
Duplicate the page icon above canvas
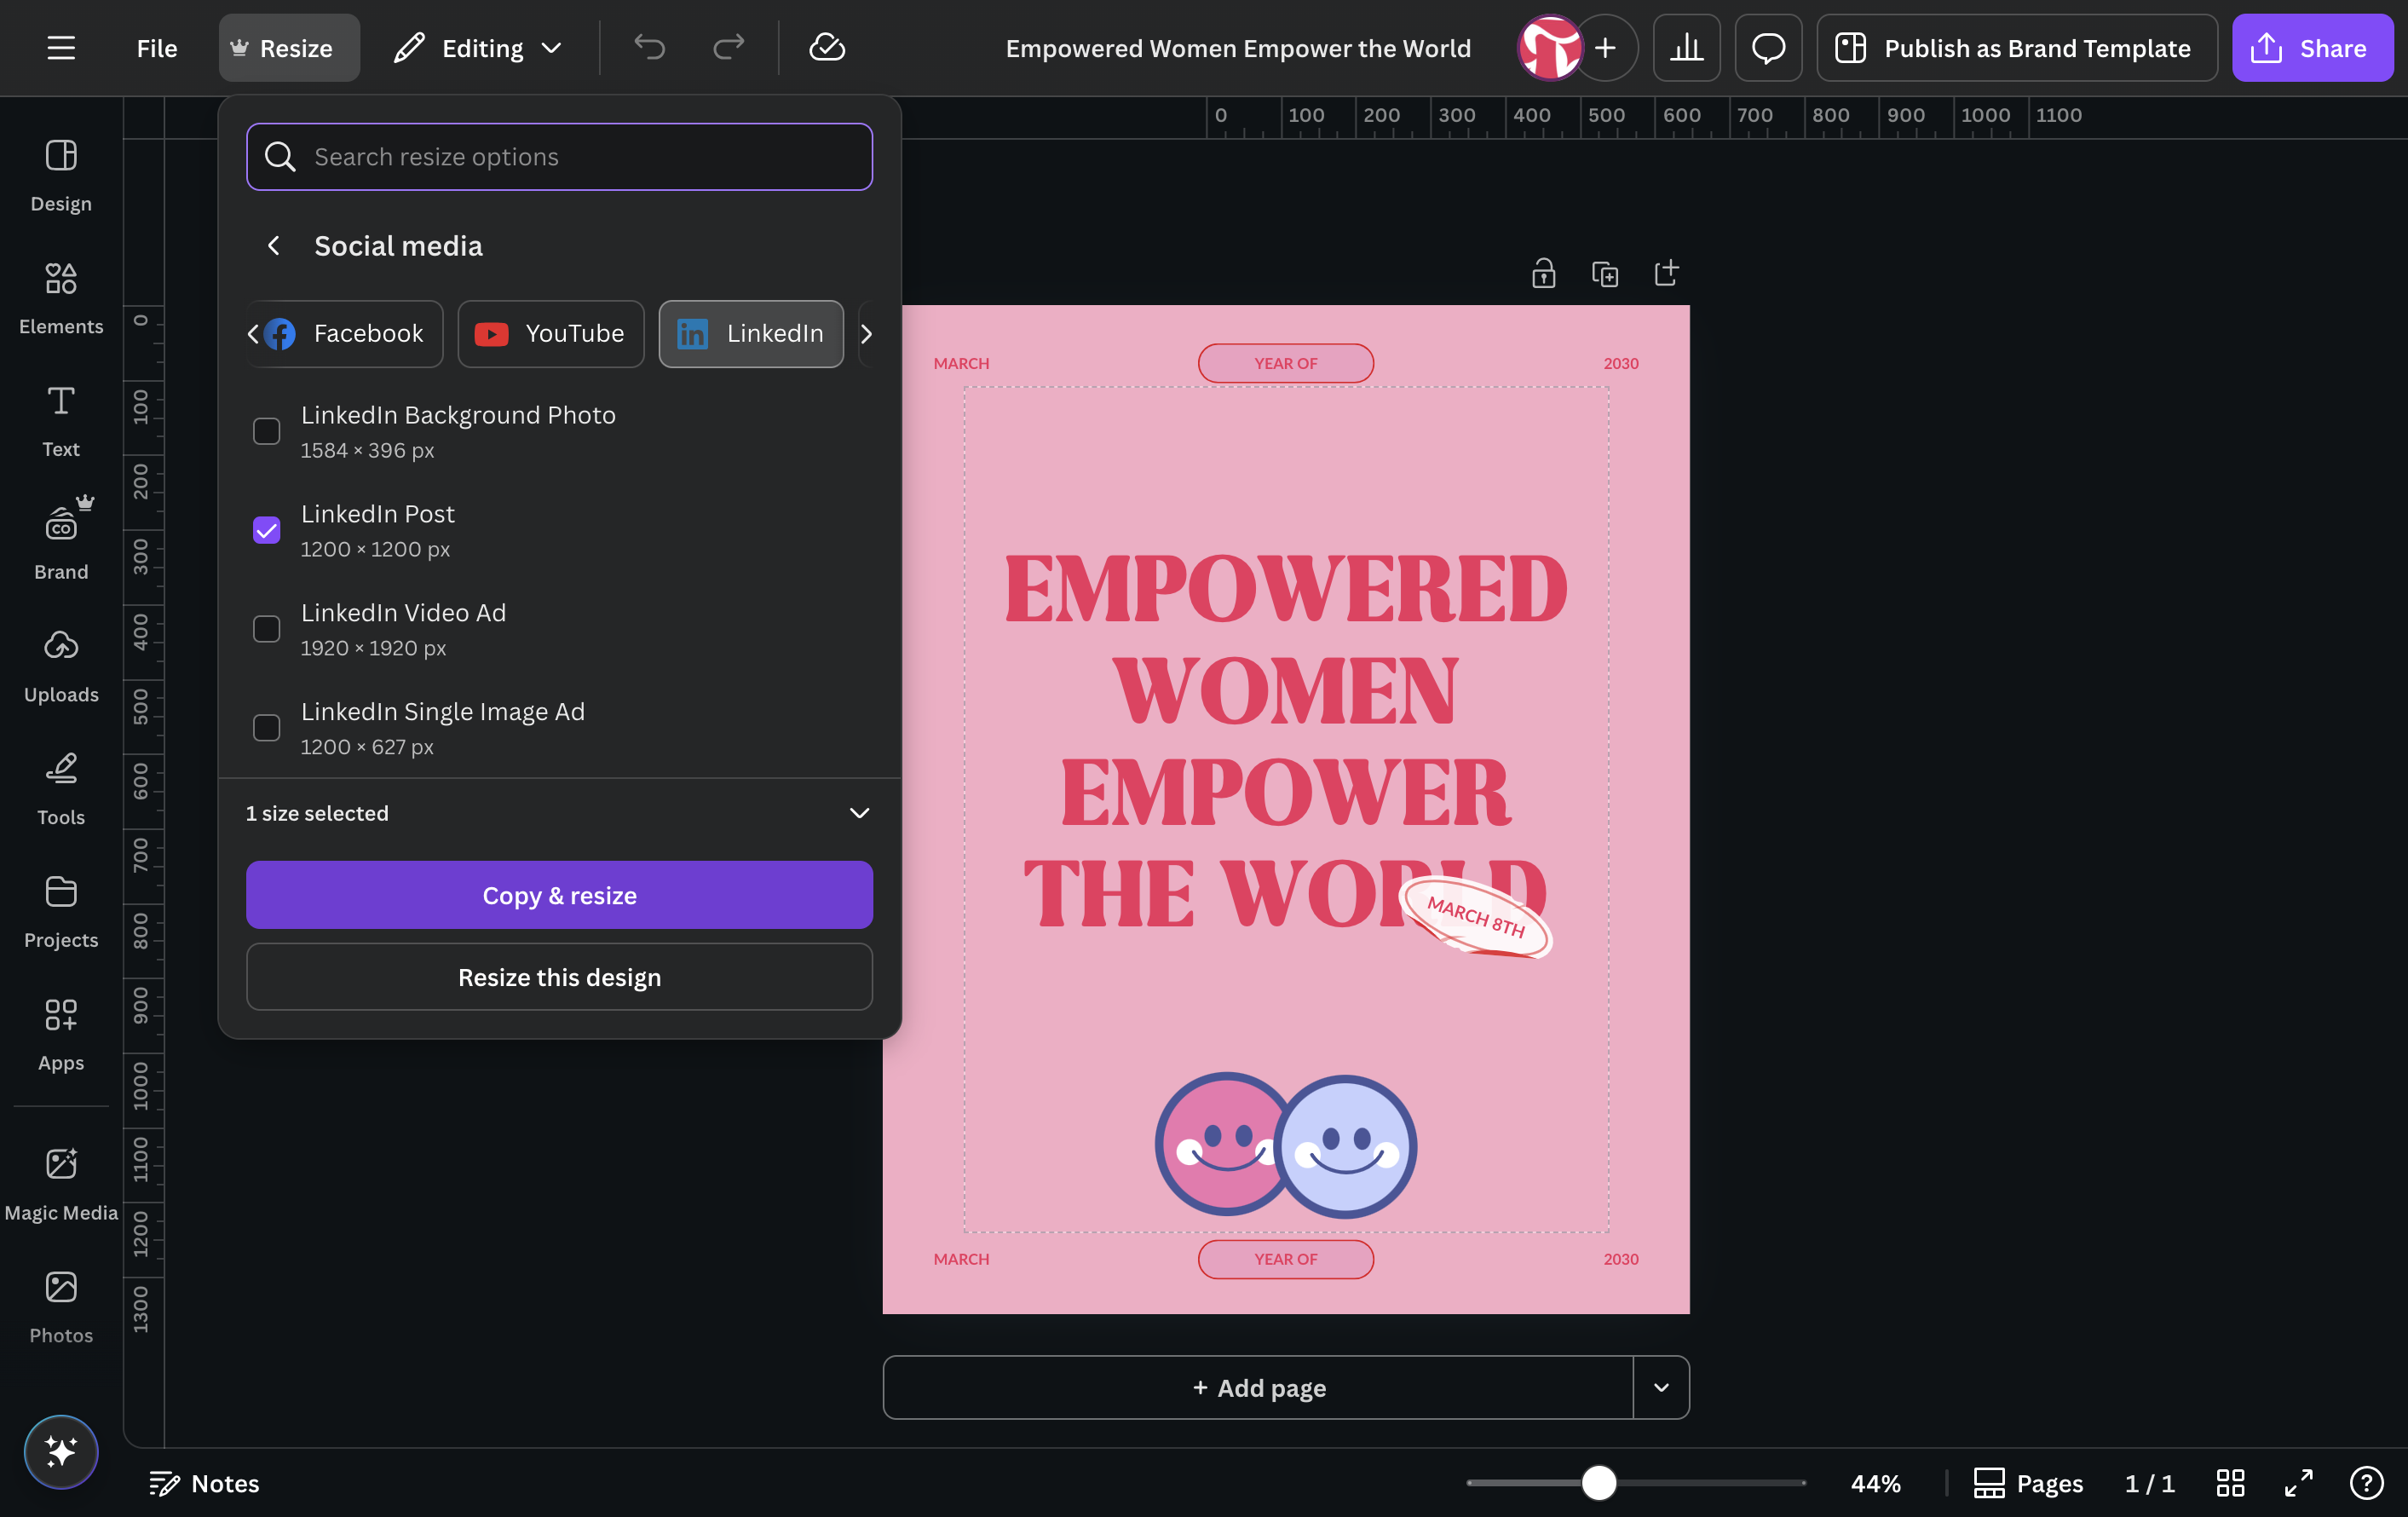[1605, 273]
